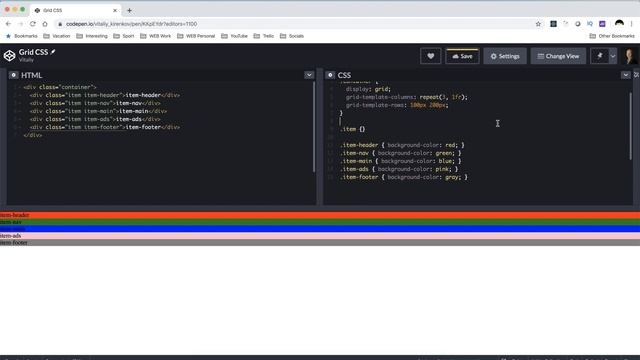Reload the page
This screenshot has height=360, width=640.
[x=33, y=24]
